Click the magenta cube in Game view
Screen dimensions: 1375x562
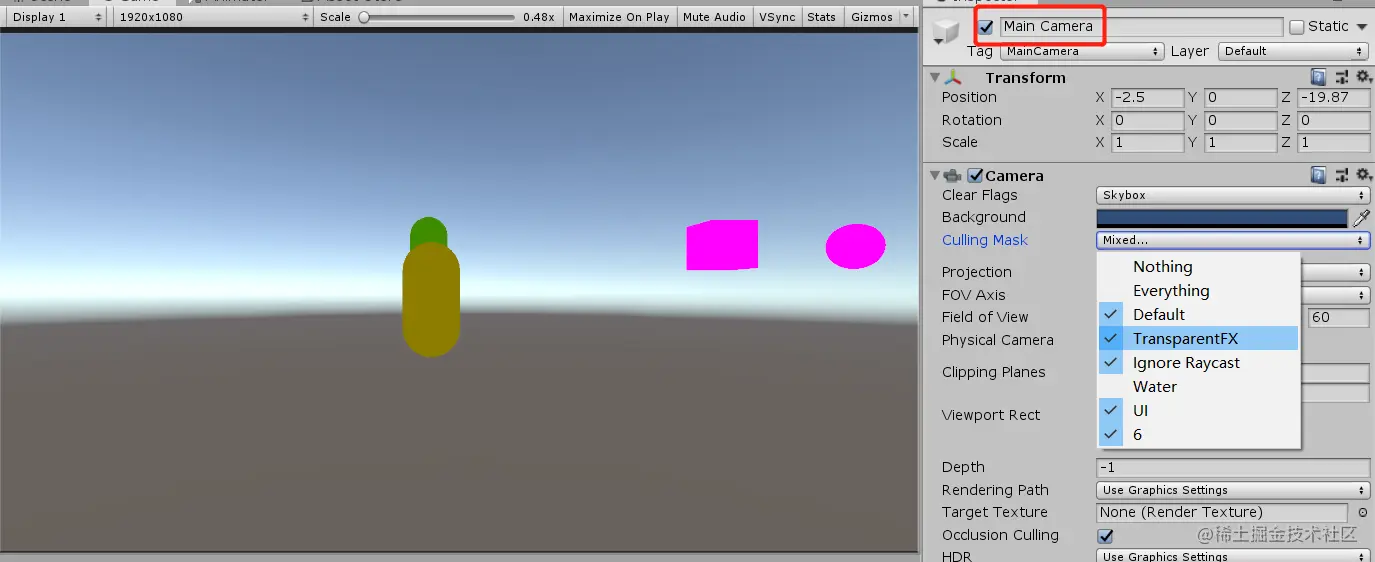point(722,245)
